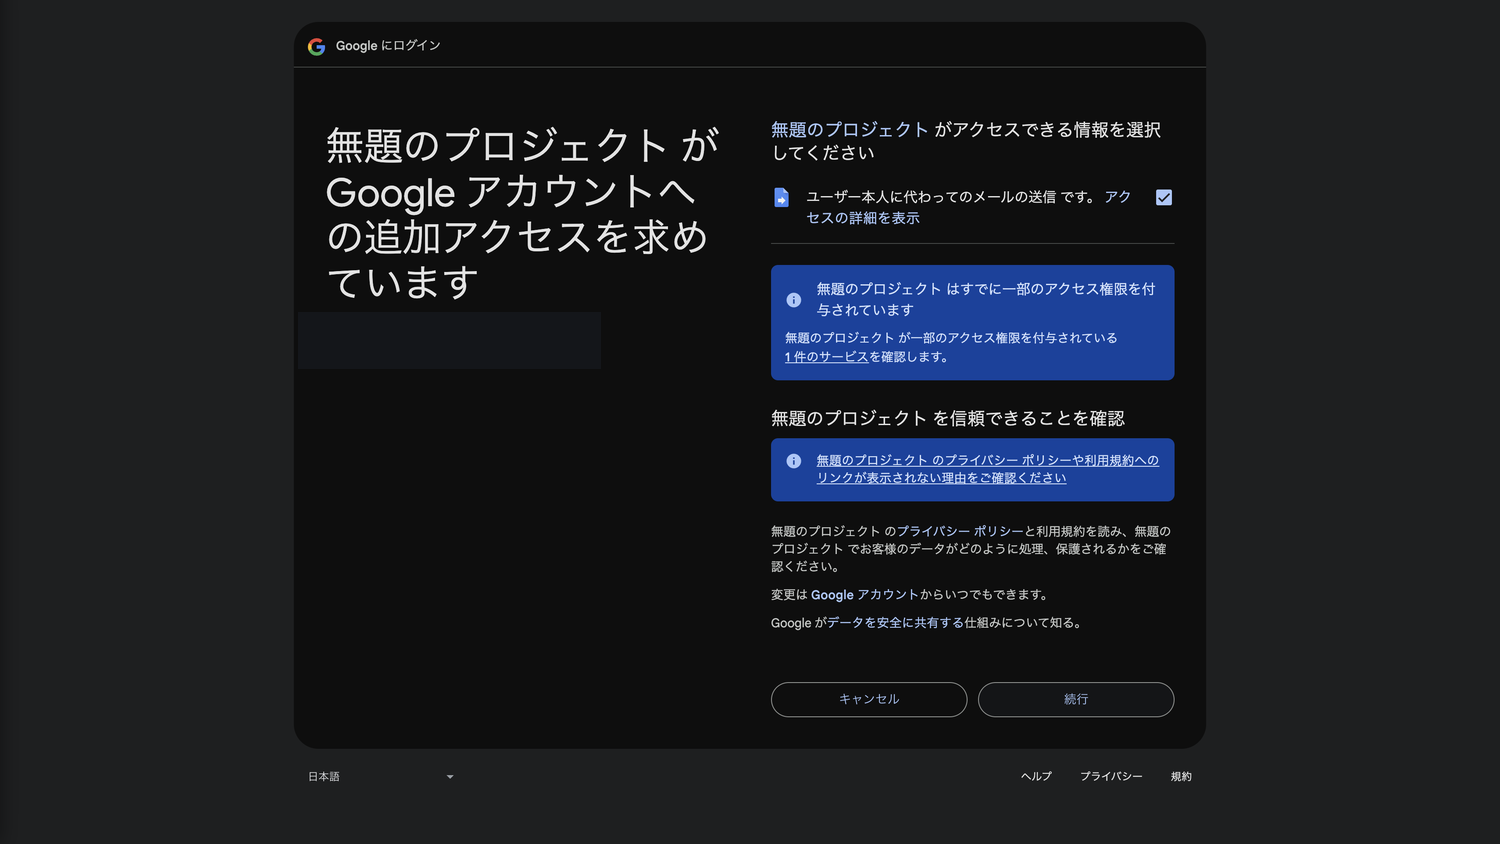Click the large Google アカウントへの追加アクセス heading
Screen dimensions: 1500x844
[522, 214]
